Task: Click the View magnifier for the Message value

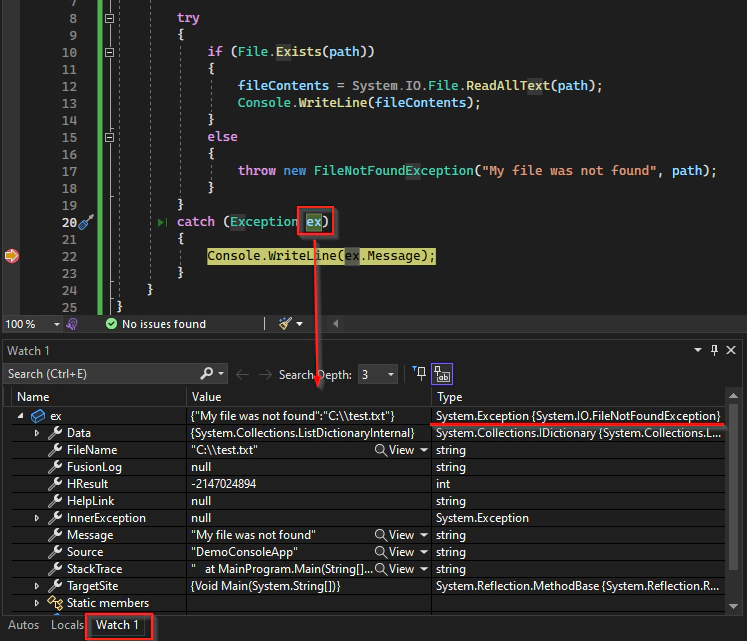Action: [382, 535]
